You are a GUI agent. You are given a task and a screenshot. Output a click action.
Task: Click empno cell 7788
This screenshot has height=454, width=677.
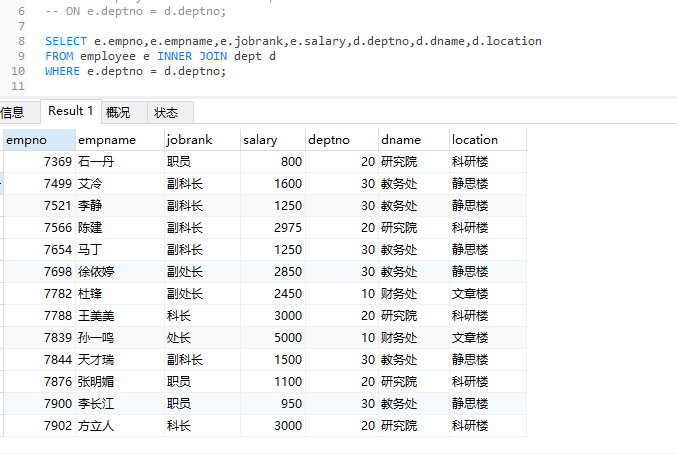point(40,316)
